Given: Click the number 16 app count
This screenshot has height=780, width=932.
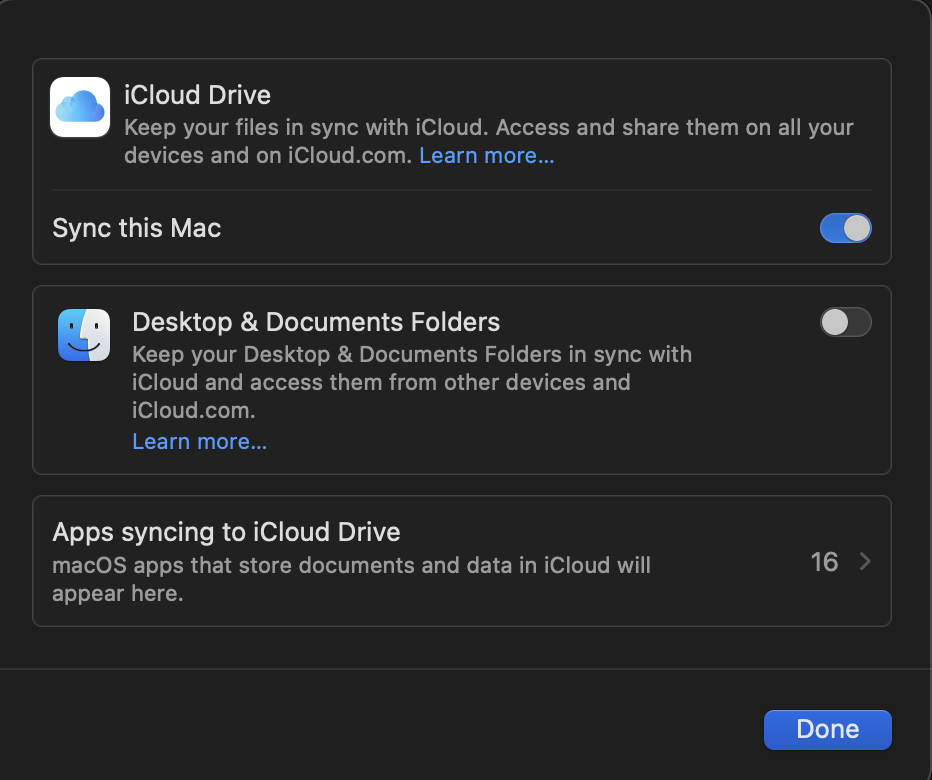Looking at the screenshot, I should pyautogui.click(x=824, y=562).
